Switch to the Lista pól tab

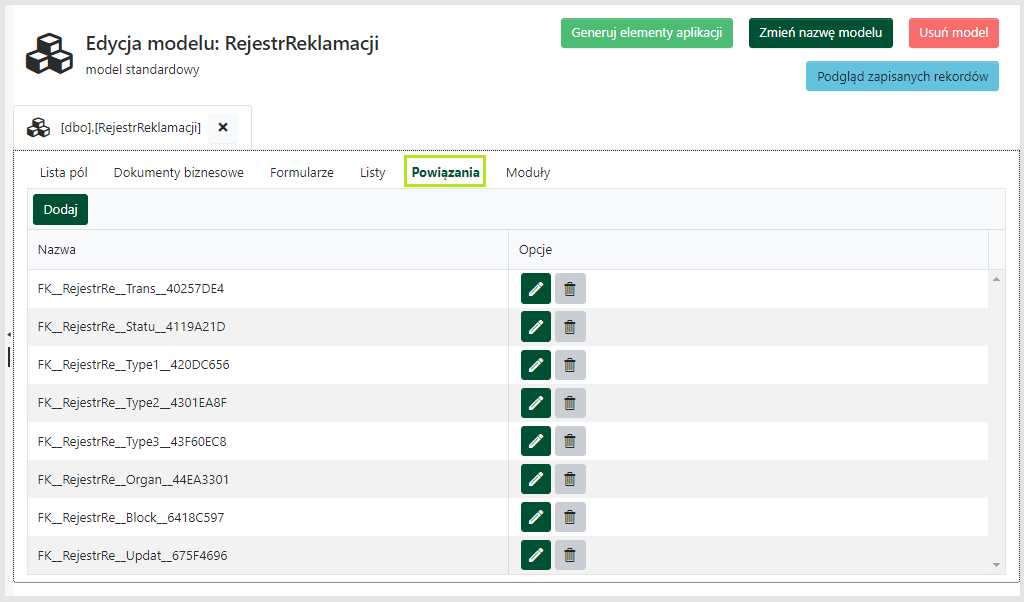64,172
